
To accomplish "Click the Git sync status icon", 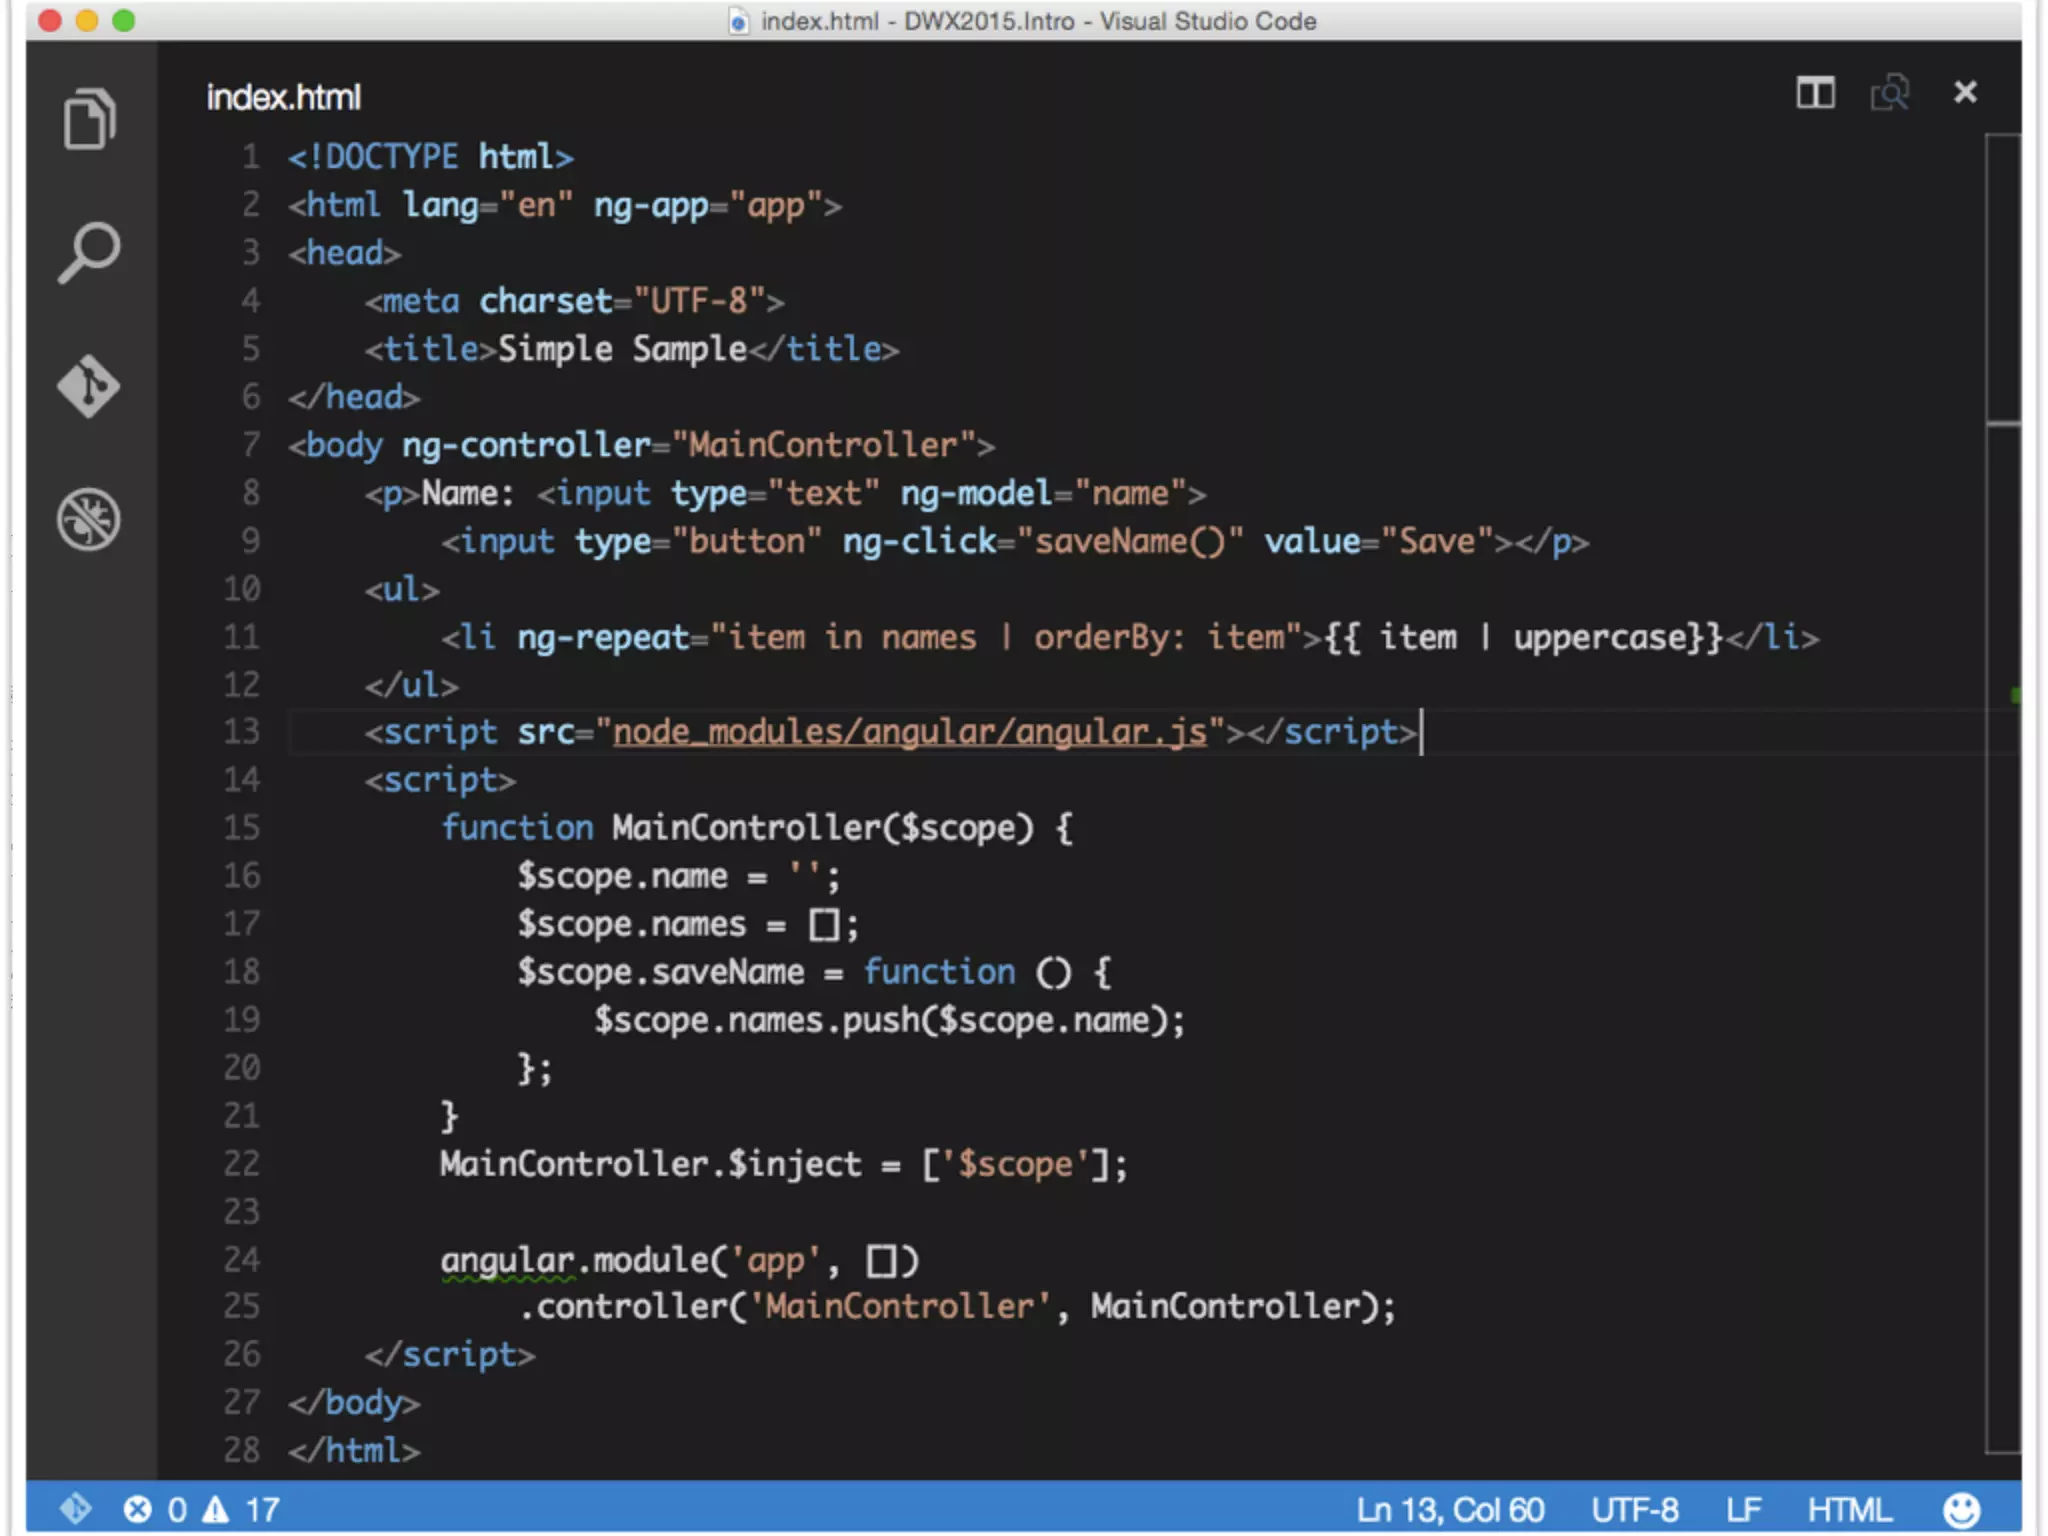I will coord(76,1508).
